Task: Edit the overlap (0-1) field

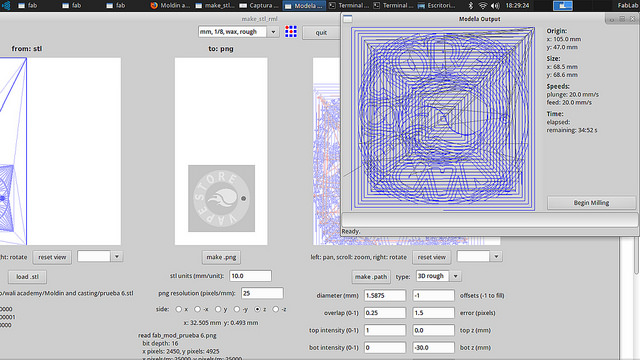Action: 385,313
